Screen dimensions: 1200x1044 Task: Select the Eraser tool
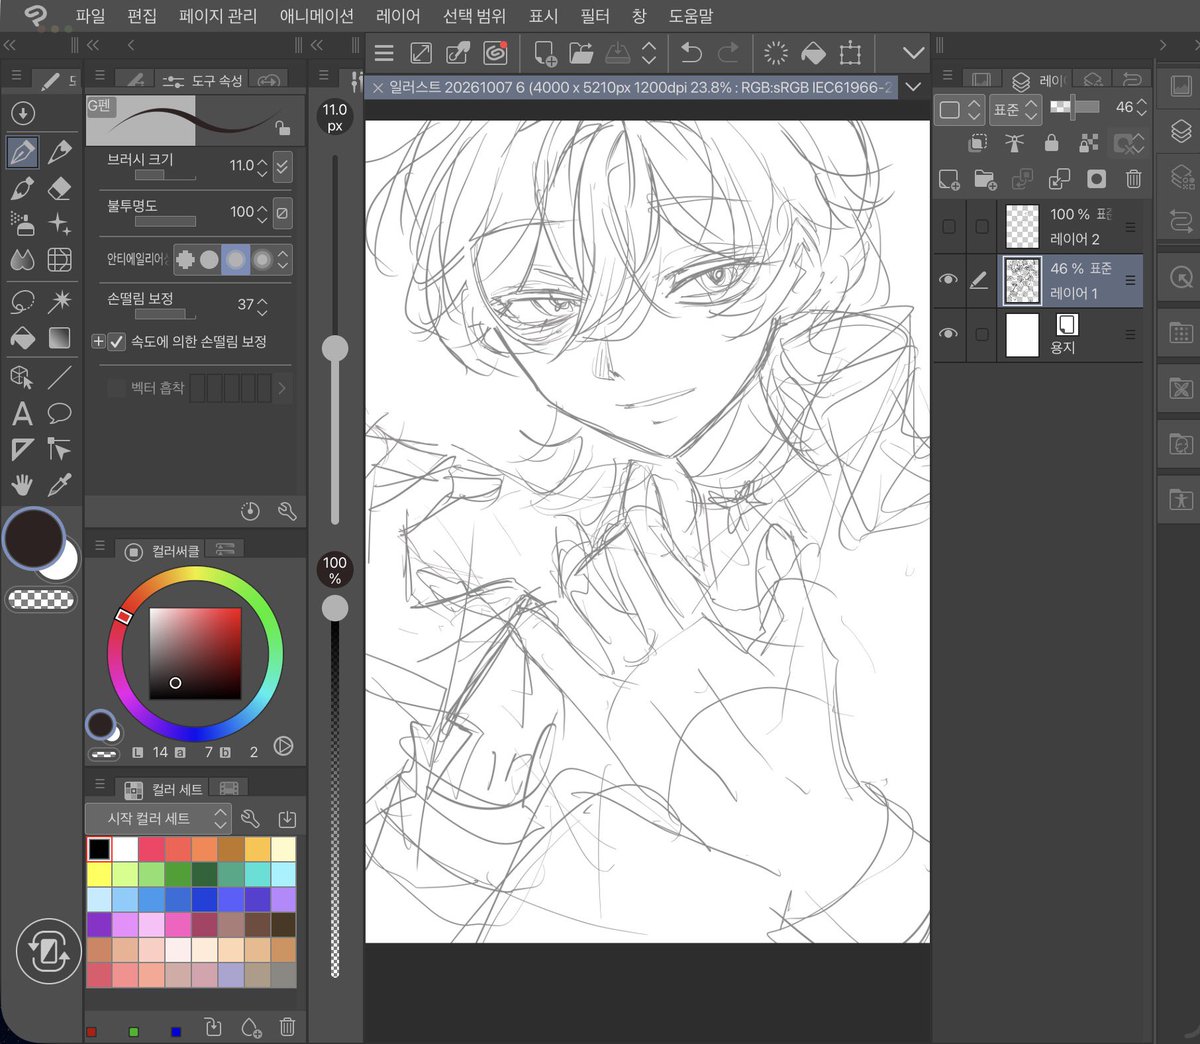59,188
